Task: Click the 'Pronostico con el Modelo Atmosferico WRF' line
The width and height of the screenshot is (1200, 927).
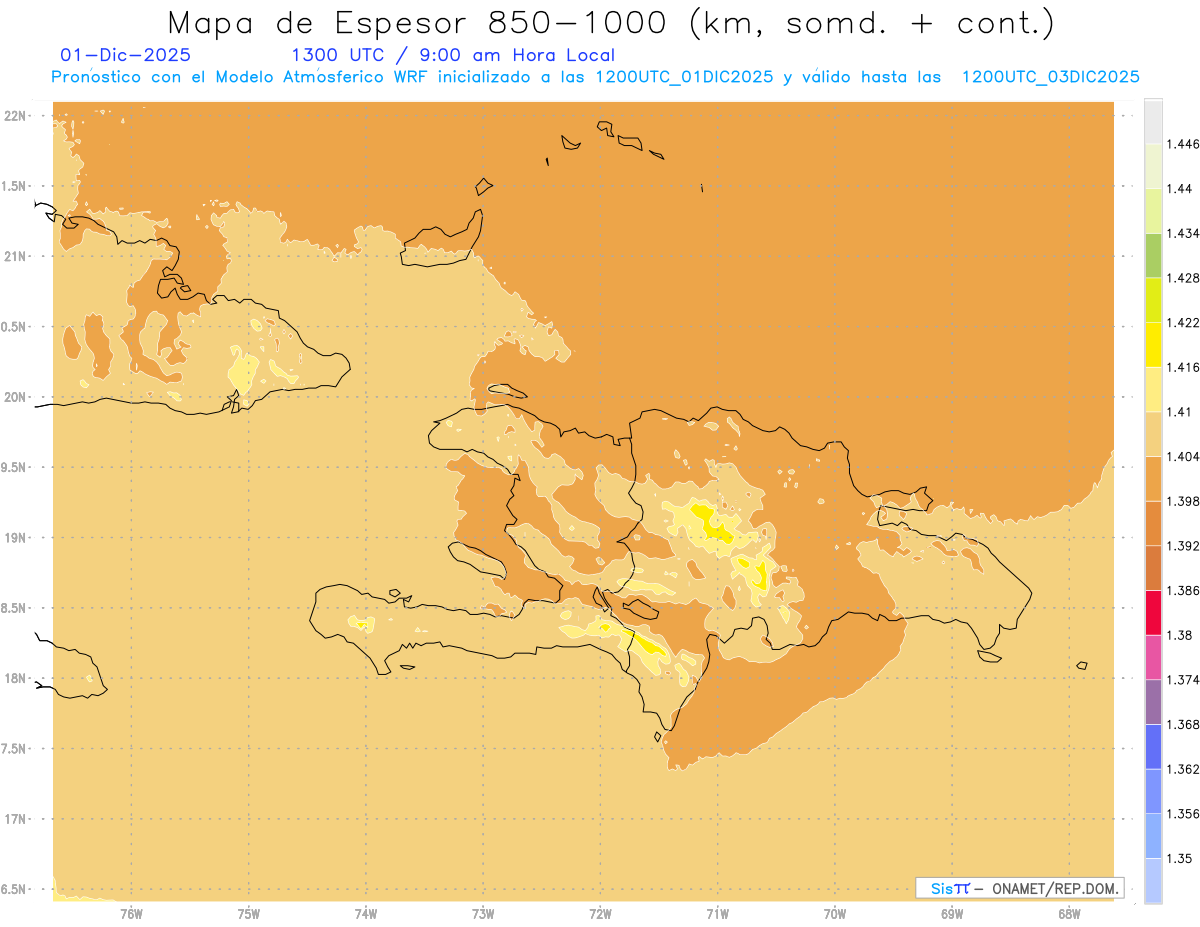Action: point(595,77)
